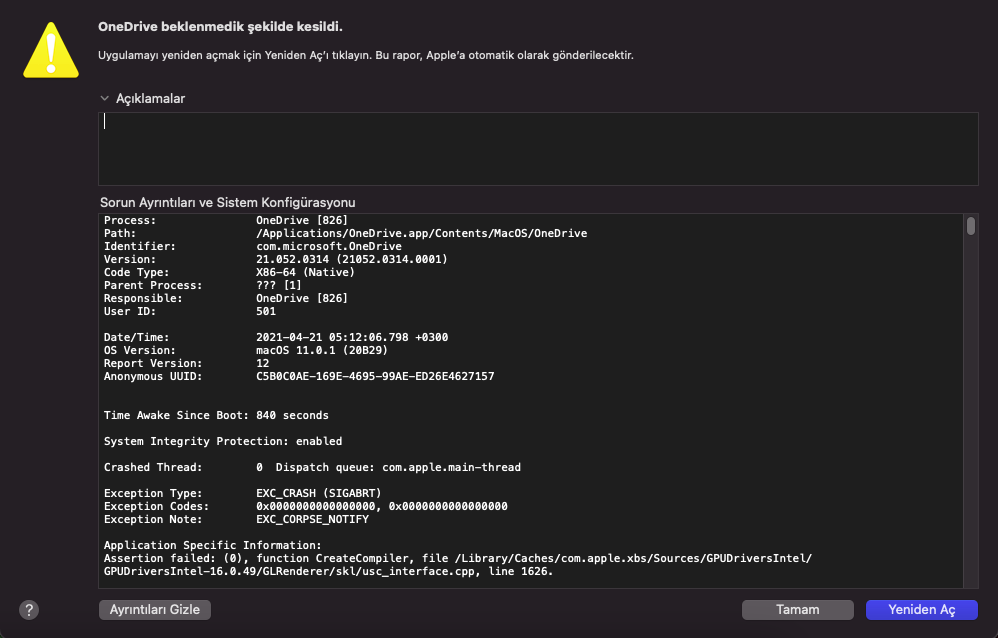Reopen OneDrive with Yeniden Aç

coord(921,609)
